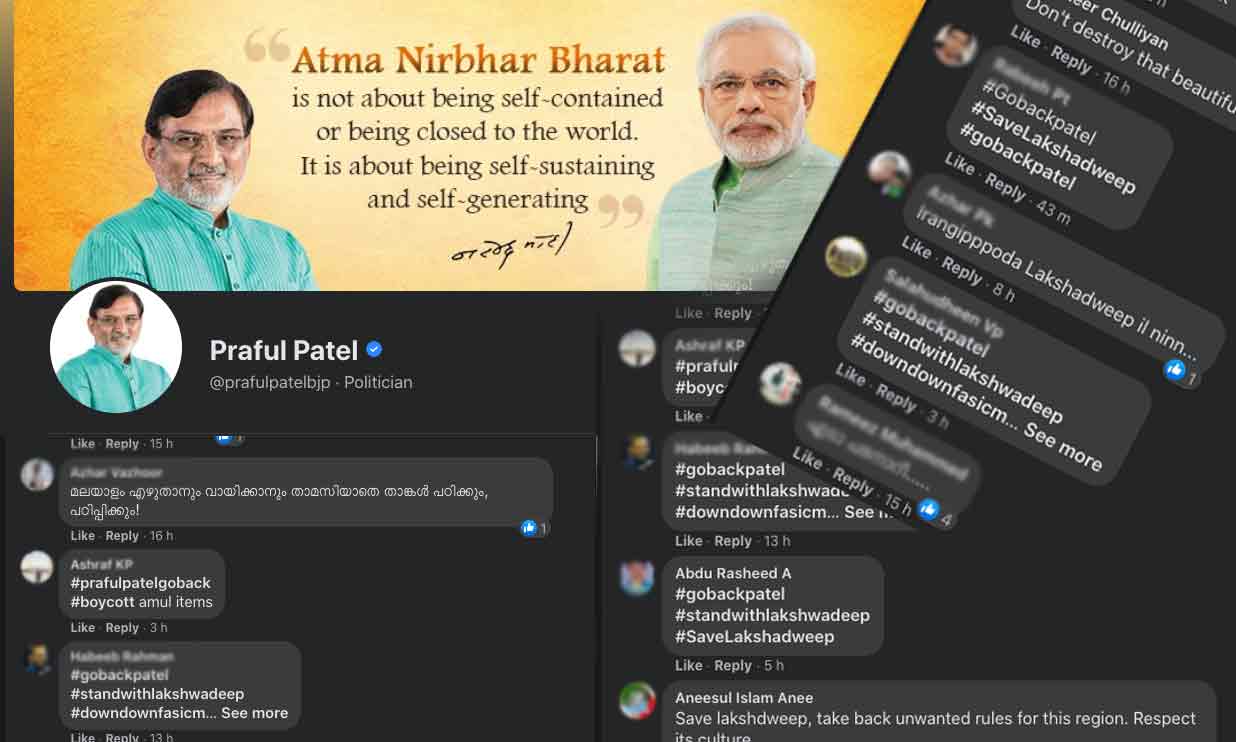Click the like reaction icon with count 4
This screenshot has height=742, width=1236.
(x=928, y=509)
